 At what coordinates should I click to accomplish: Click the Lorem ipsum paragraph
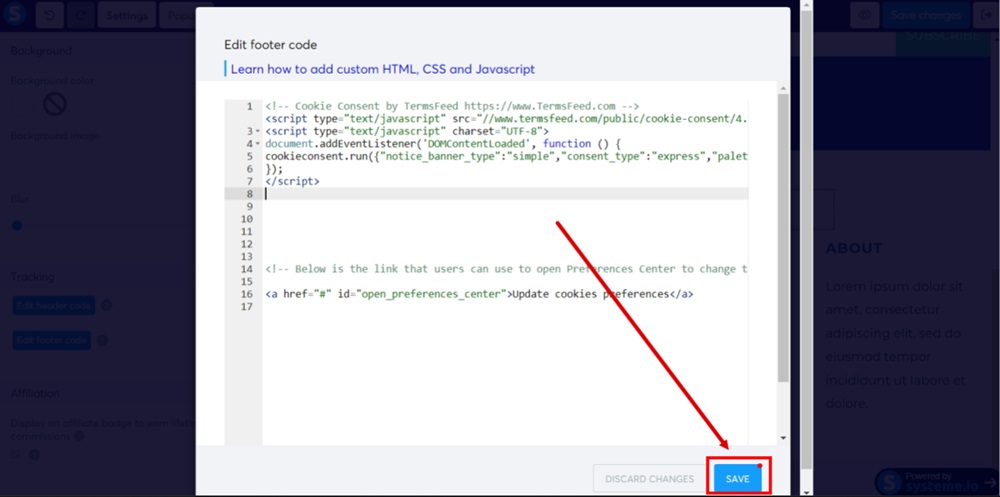pos(895,345)
